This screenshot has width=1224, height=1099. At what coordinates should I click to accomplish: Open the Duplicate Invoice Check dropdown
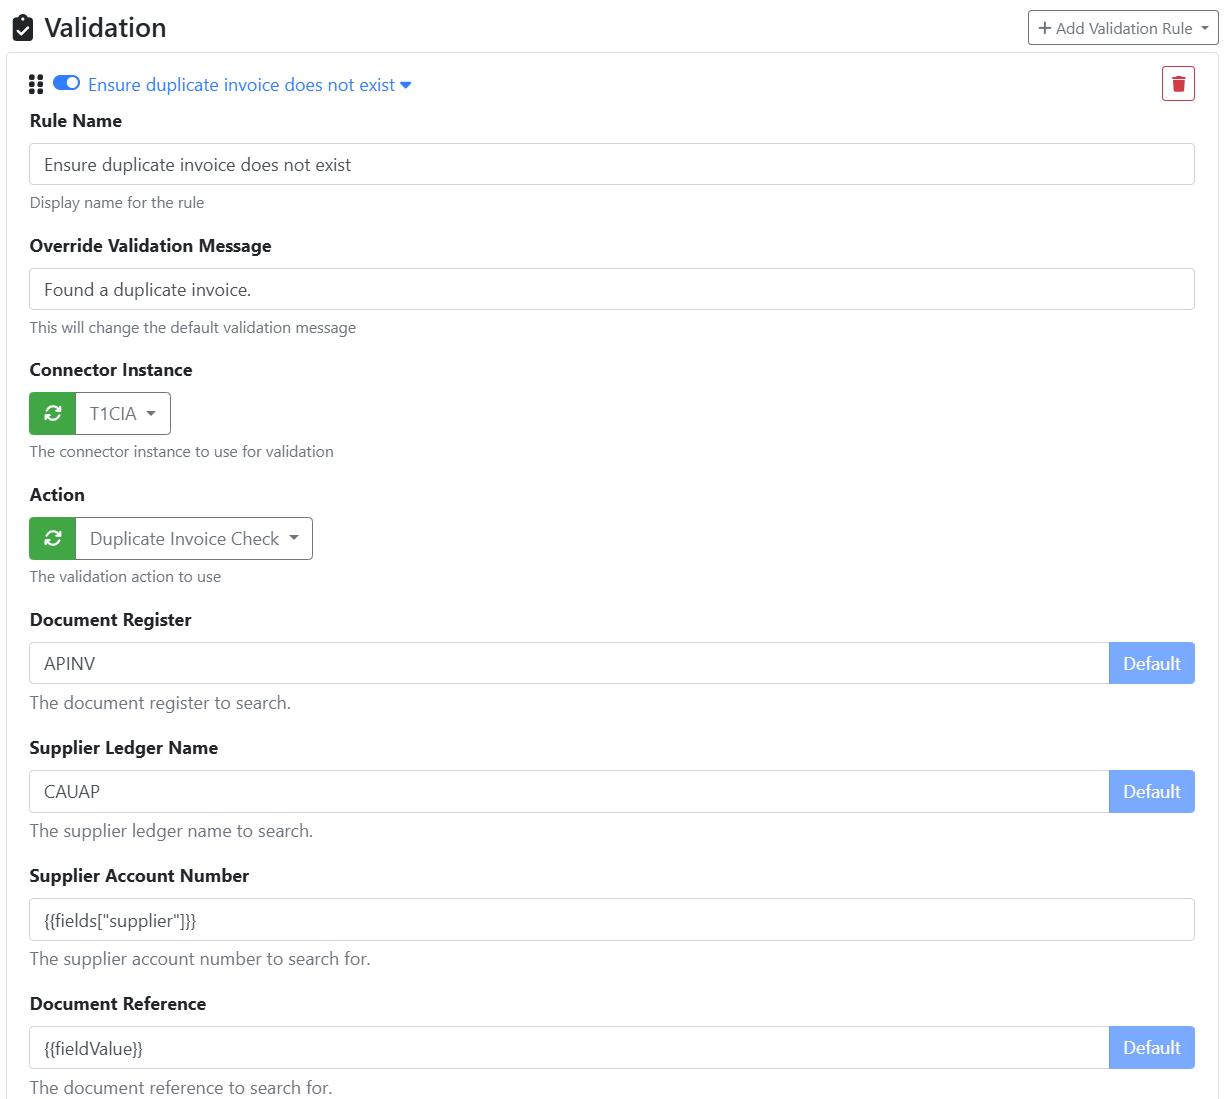pyautogui.click(x=194, y=539)
